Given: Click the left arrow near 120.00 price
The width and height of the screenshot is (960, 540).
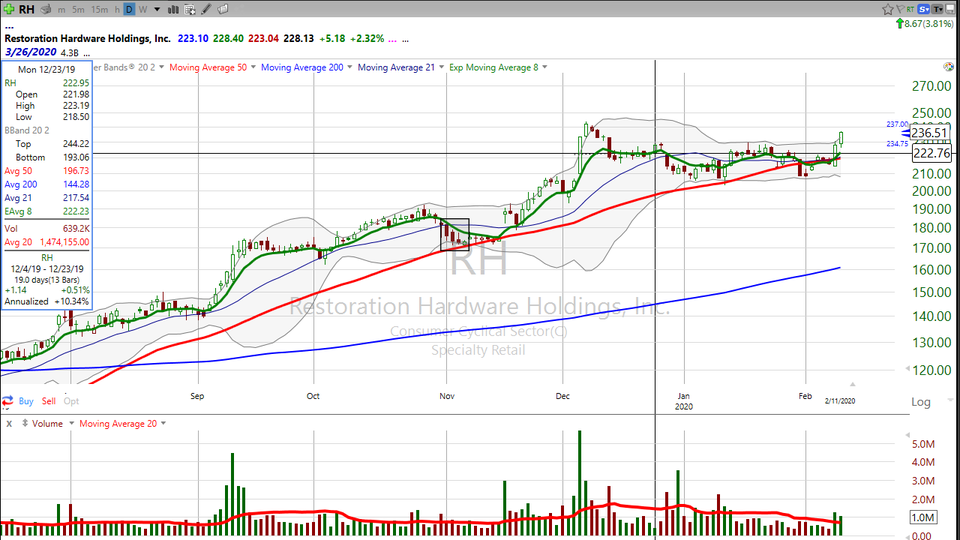Looking at the screenshot, I should (x=907, y=369).
